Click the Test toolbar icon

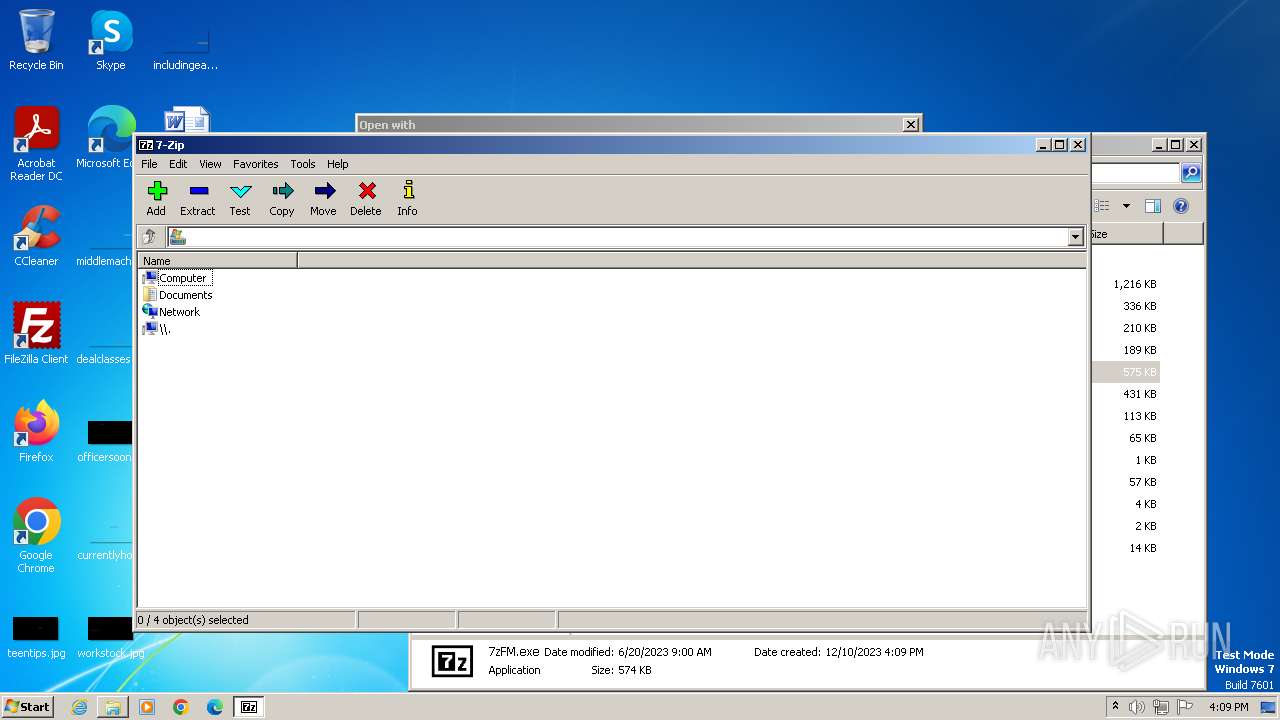pyautogui.click(x=240, y=198)
